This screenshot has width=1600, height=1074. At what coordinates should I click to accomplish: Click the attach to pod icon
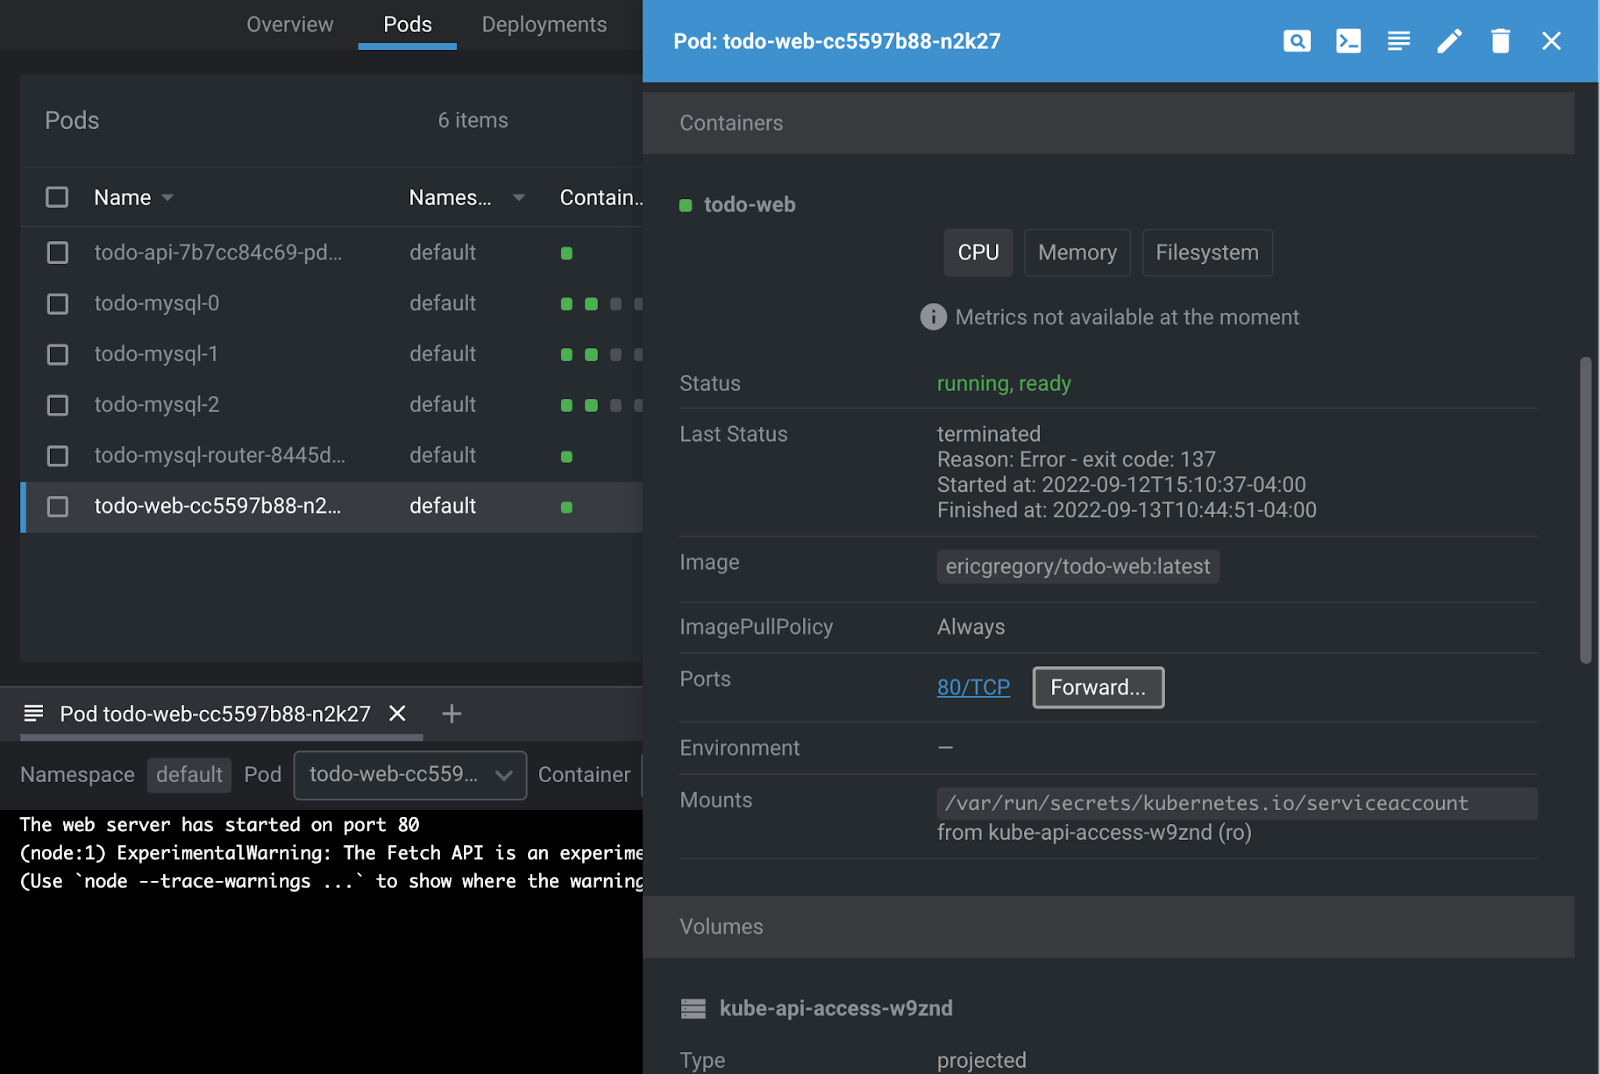[x=1297, y=41]
